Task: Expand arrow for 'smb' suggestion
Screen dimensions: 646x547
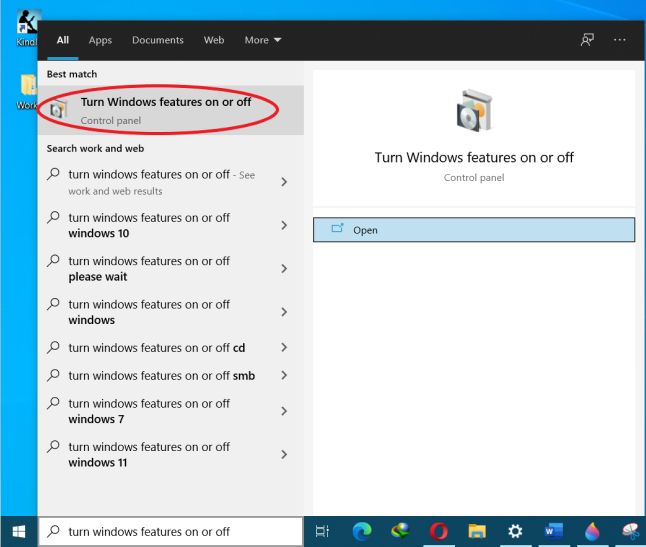Action: [284, 375]
